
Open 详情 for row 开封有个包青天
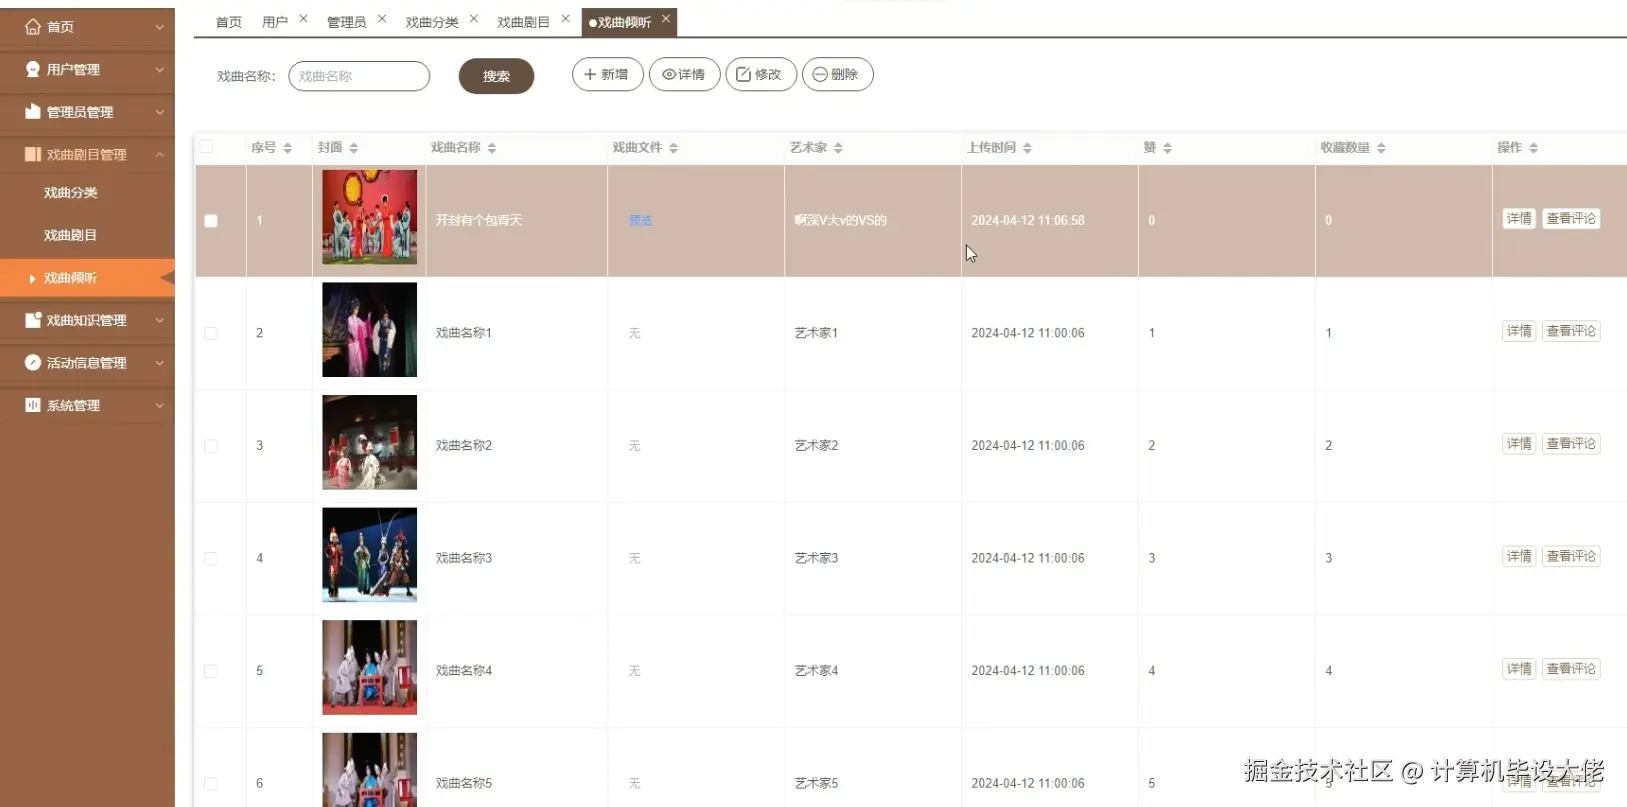pos(1519,218)
